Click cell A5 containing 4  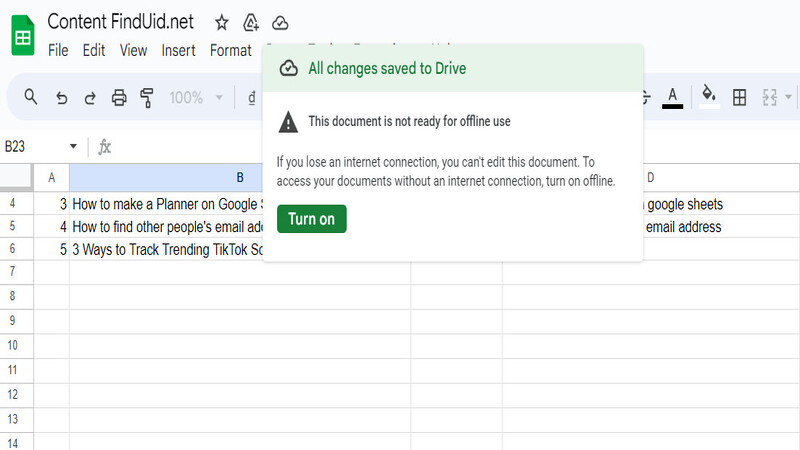click(52, 227)
